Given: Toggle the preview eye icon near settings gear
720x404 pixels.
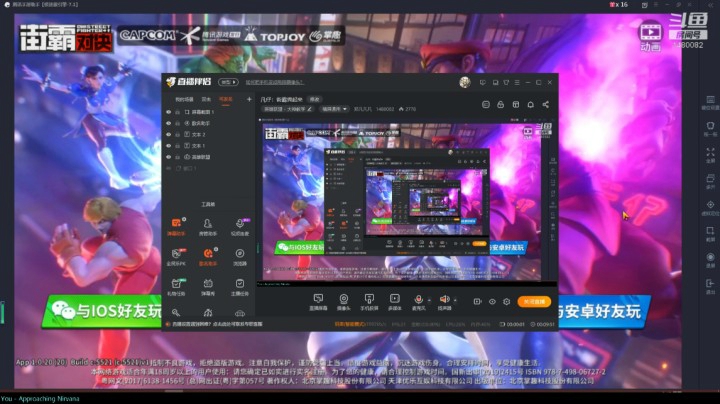Looking at the screenshot, I should coord(492,302).
